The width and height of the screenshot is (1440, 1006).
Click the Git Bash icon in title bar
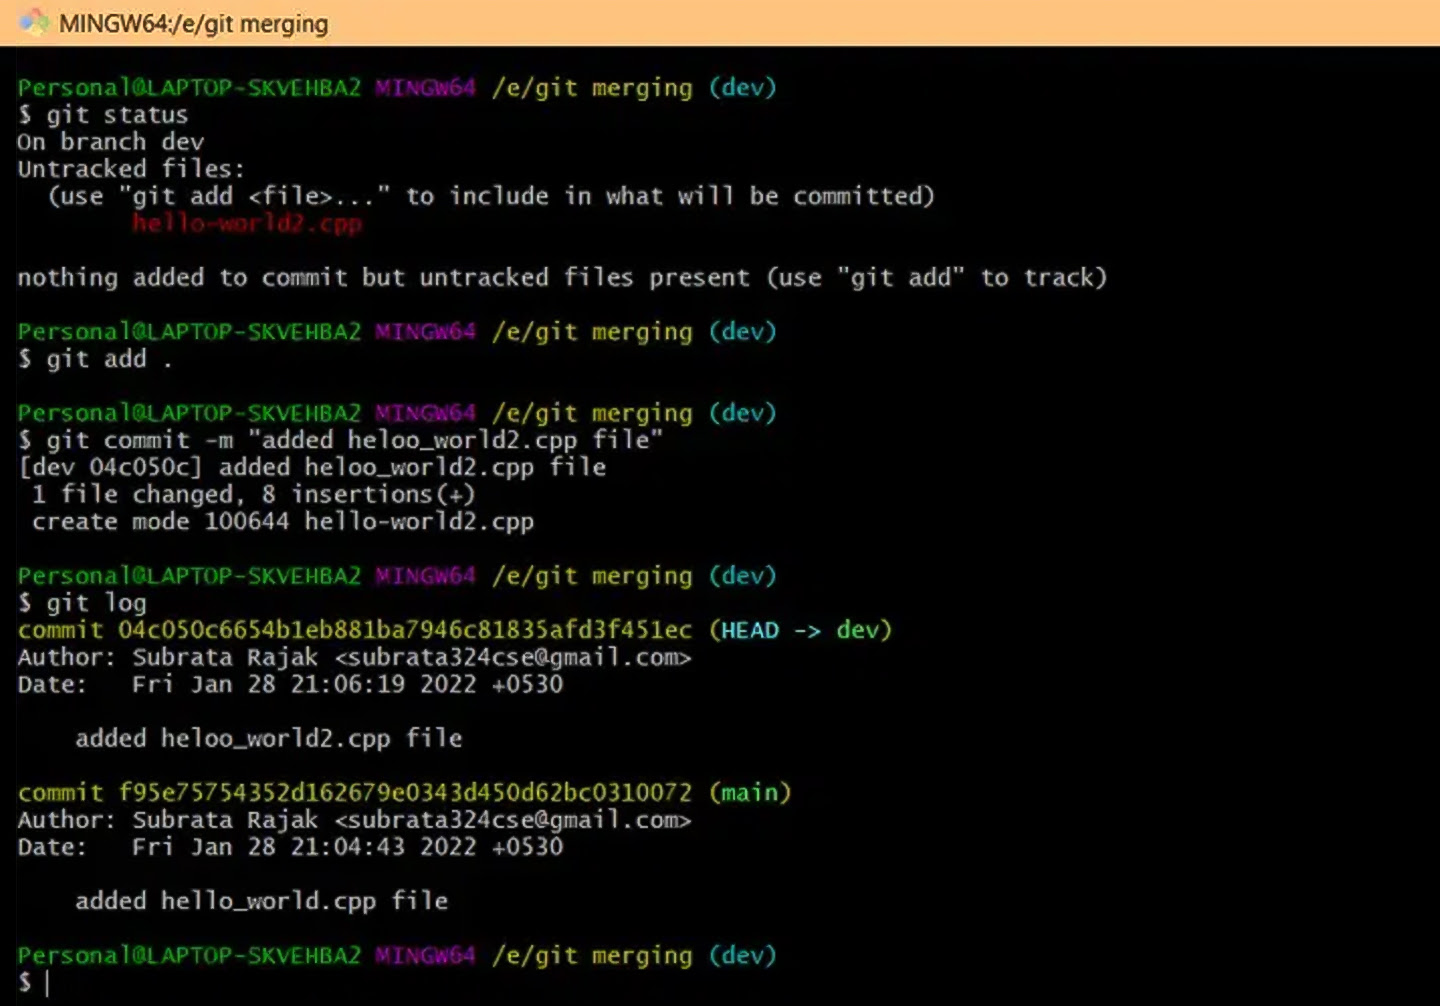click(x=33, y=22)
